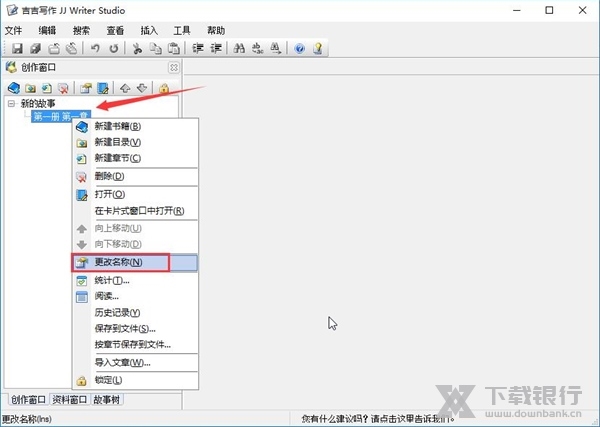Screen dimensions: 600x427
Task: Click New Directory icon in panel toolbar
Action: [x=30, y=88]
